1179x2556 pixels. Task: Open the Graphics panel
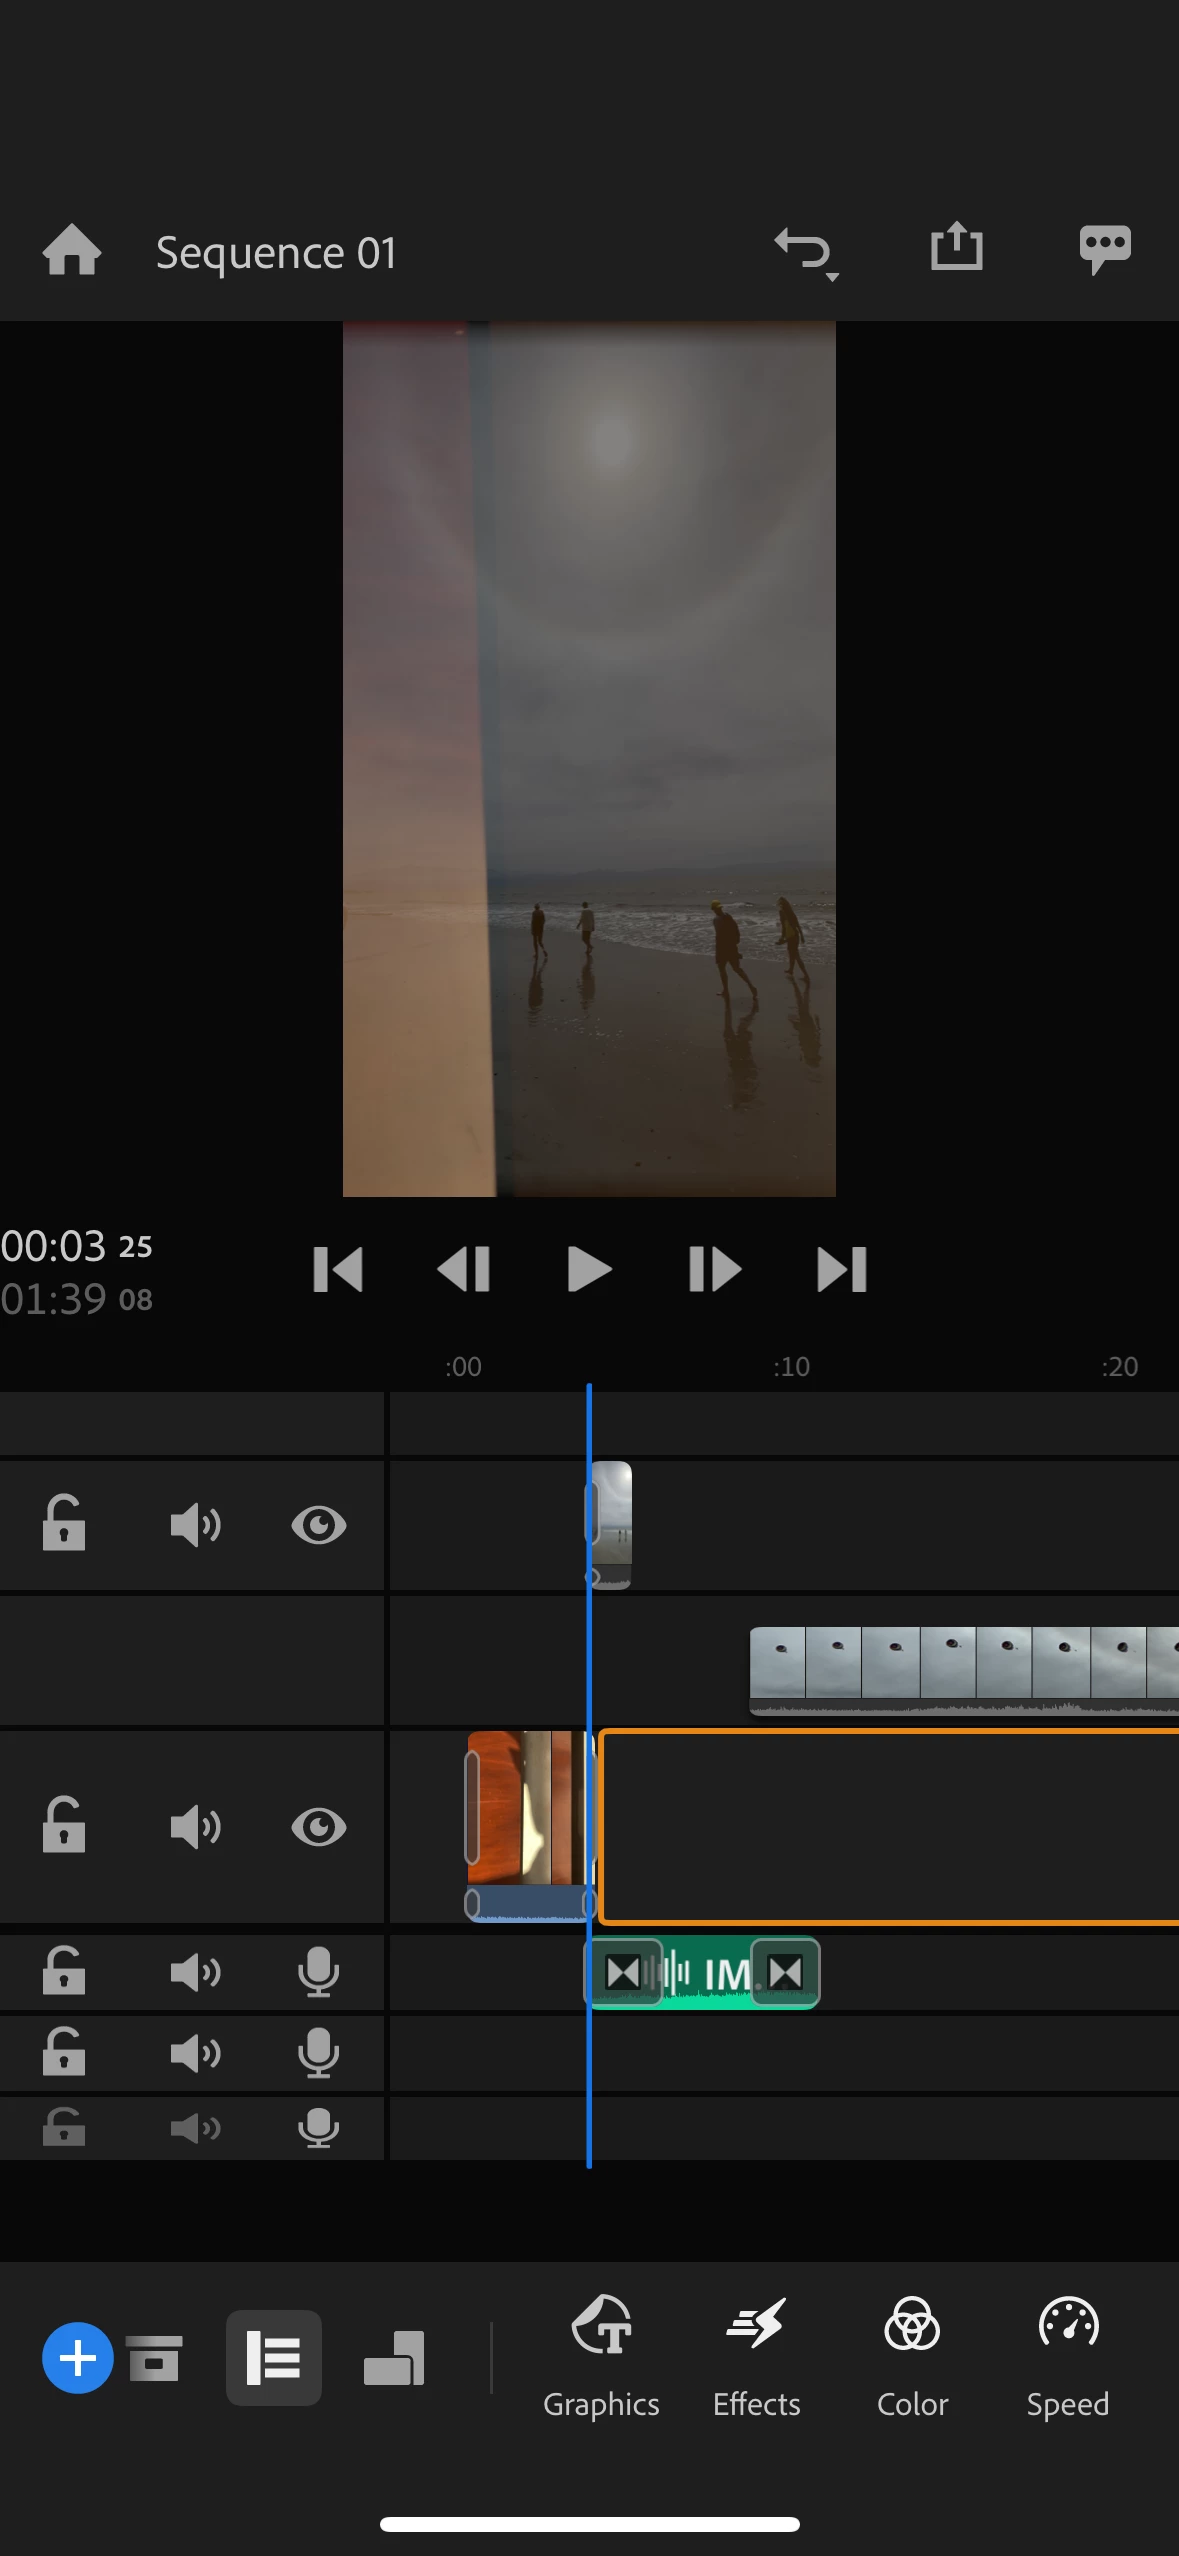[x=601, y=2357]
